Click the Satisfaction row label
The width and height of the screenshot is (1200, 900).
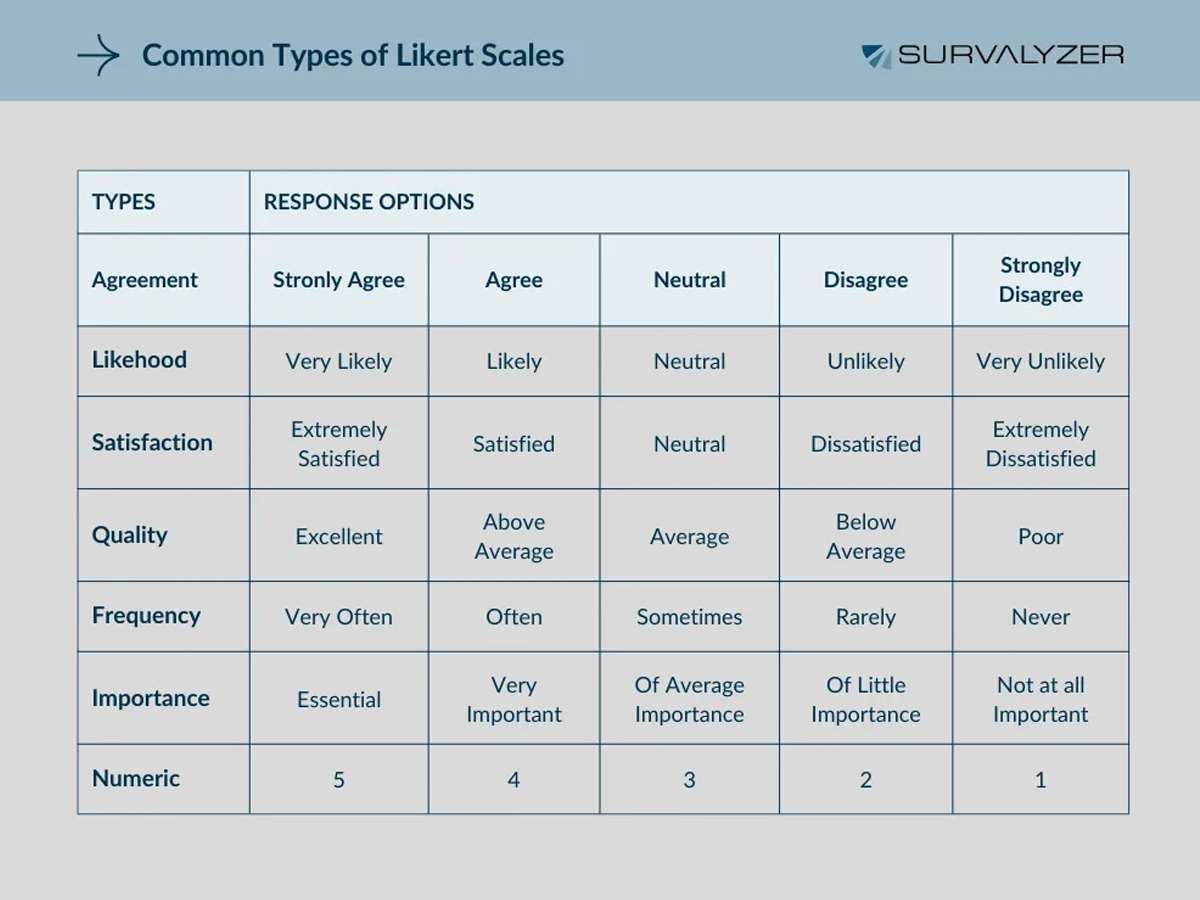[x=152, y=443]
